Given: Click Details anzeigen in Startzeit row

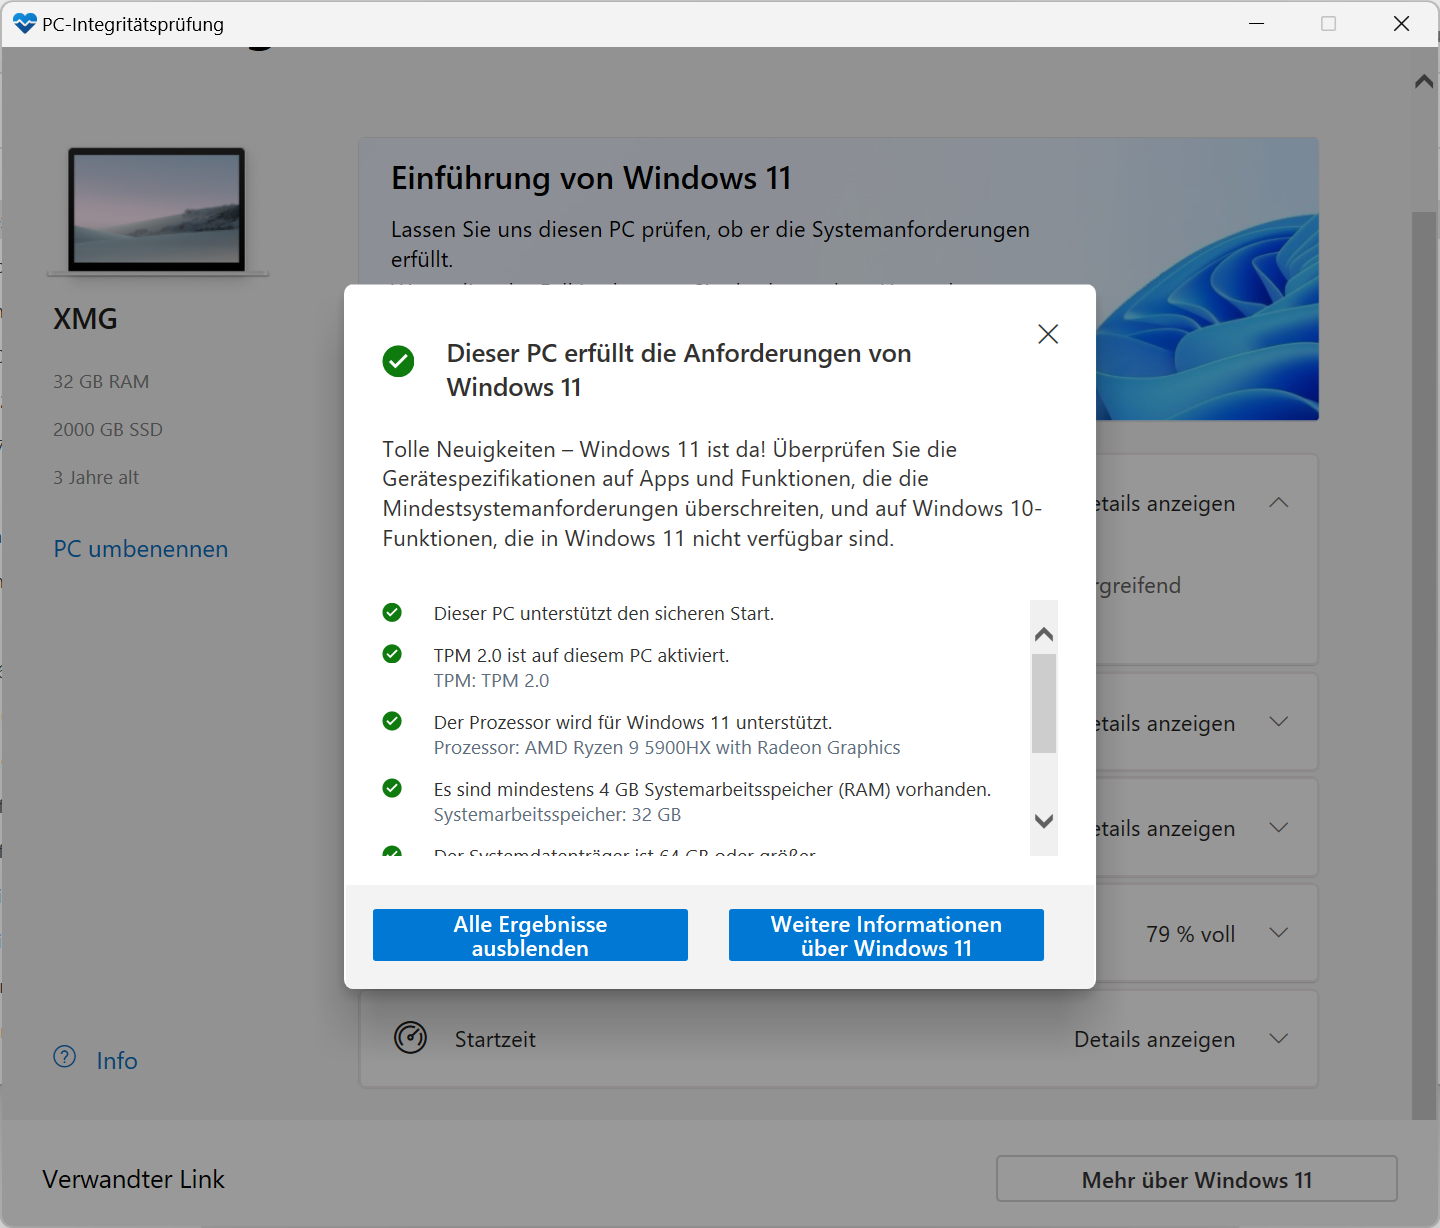Looking at the screenshot, I should point(1154,1040).
